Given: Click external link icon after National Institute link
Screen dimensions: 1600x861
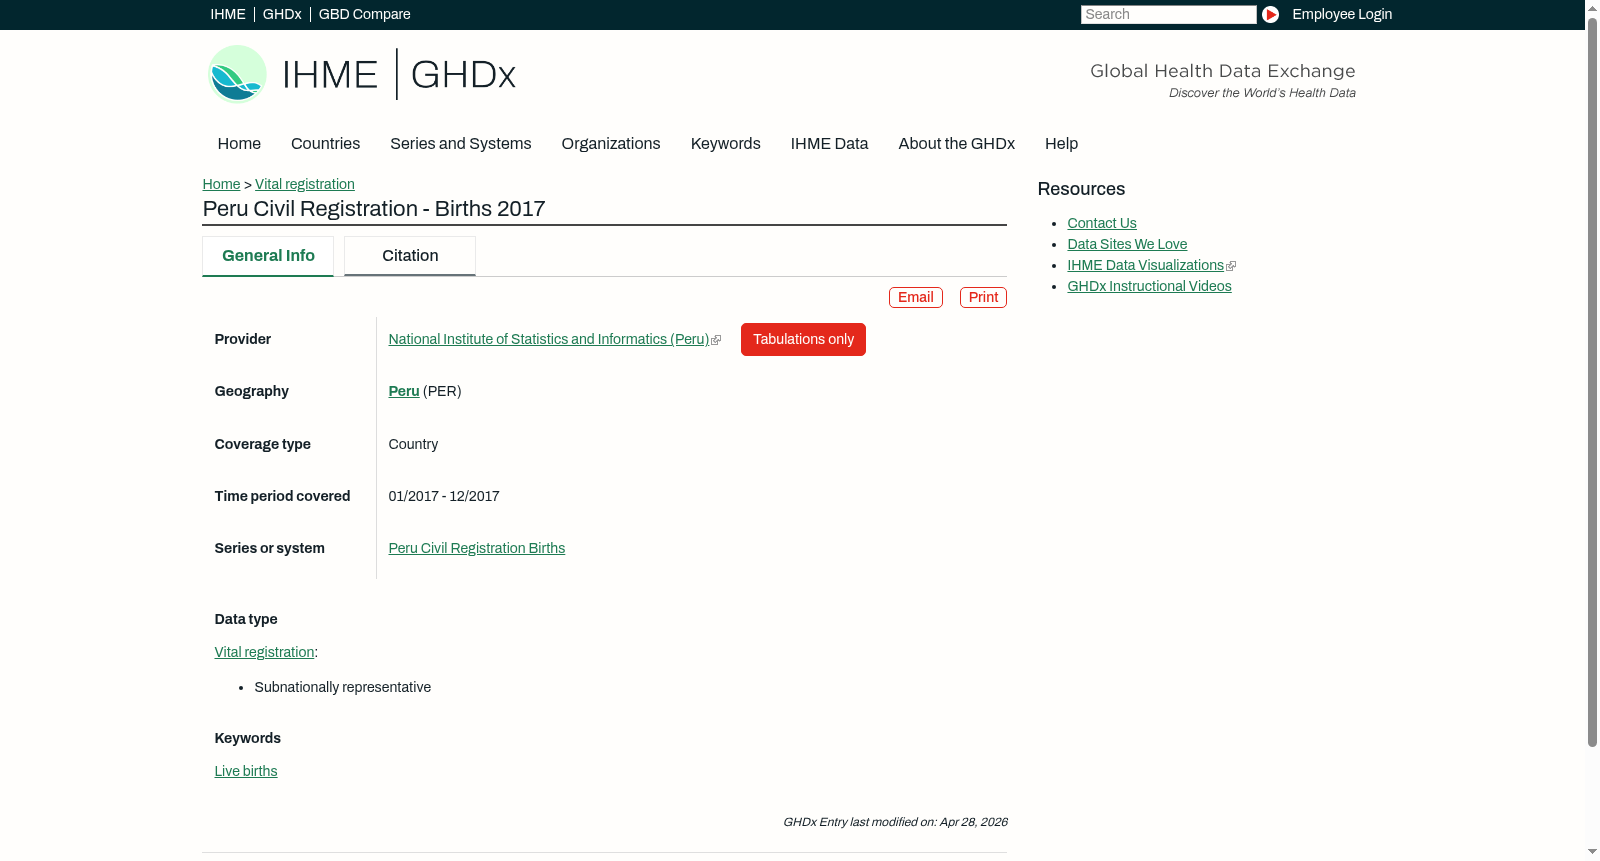Looking at the screenshot, I should tap(716, 340).
